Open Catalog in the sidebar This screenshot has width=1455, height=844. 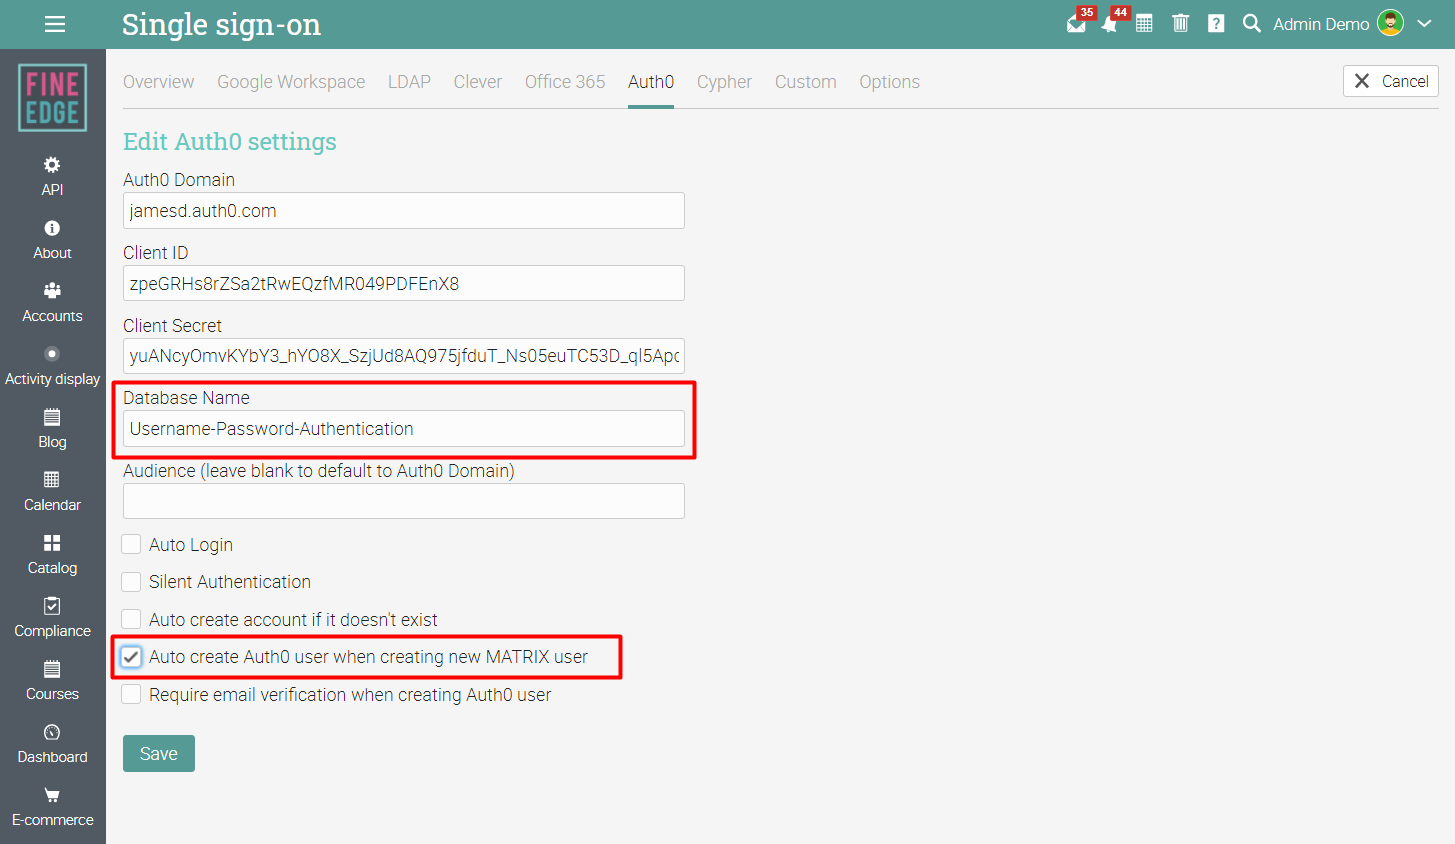click(x=52, y=555)
